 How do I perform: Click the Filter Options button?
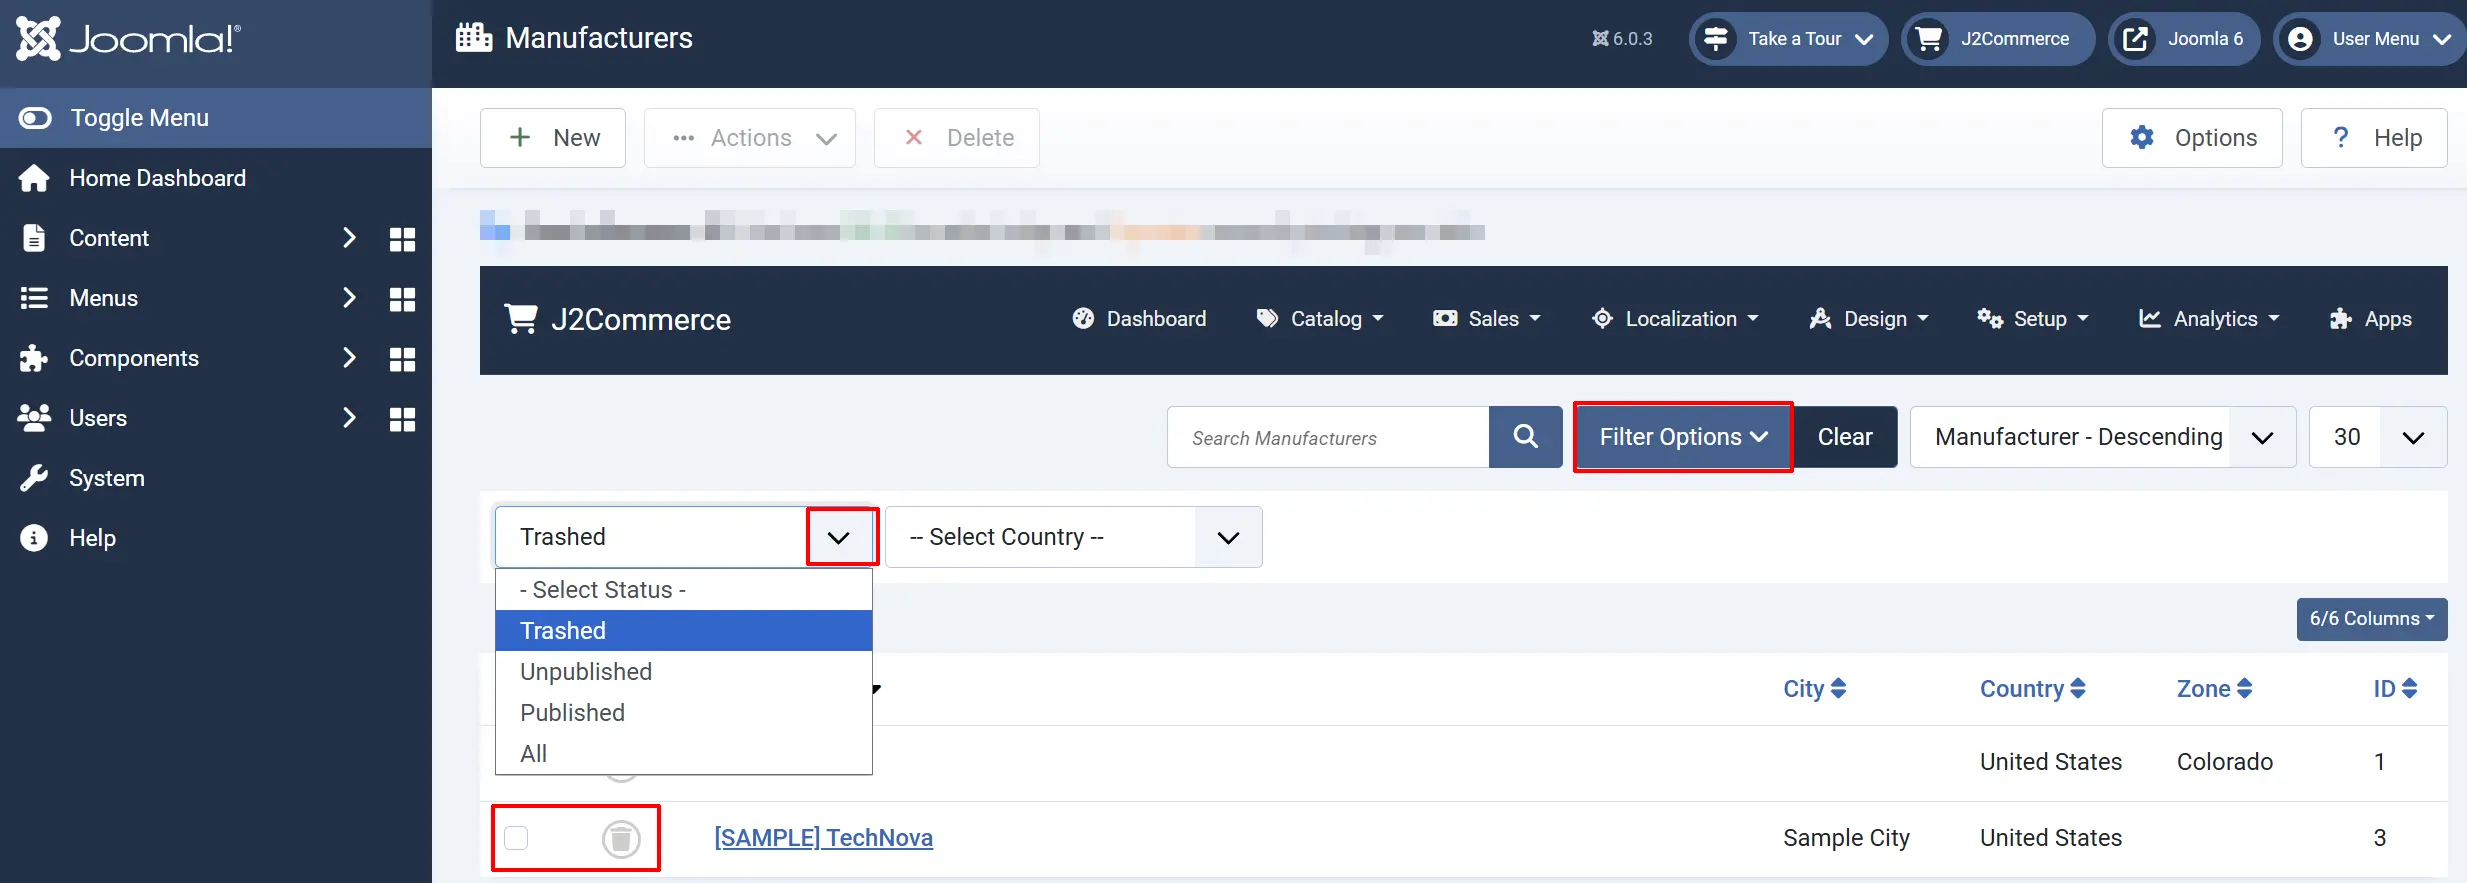coord(1683,437)
